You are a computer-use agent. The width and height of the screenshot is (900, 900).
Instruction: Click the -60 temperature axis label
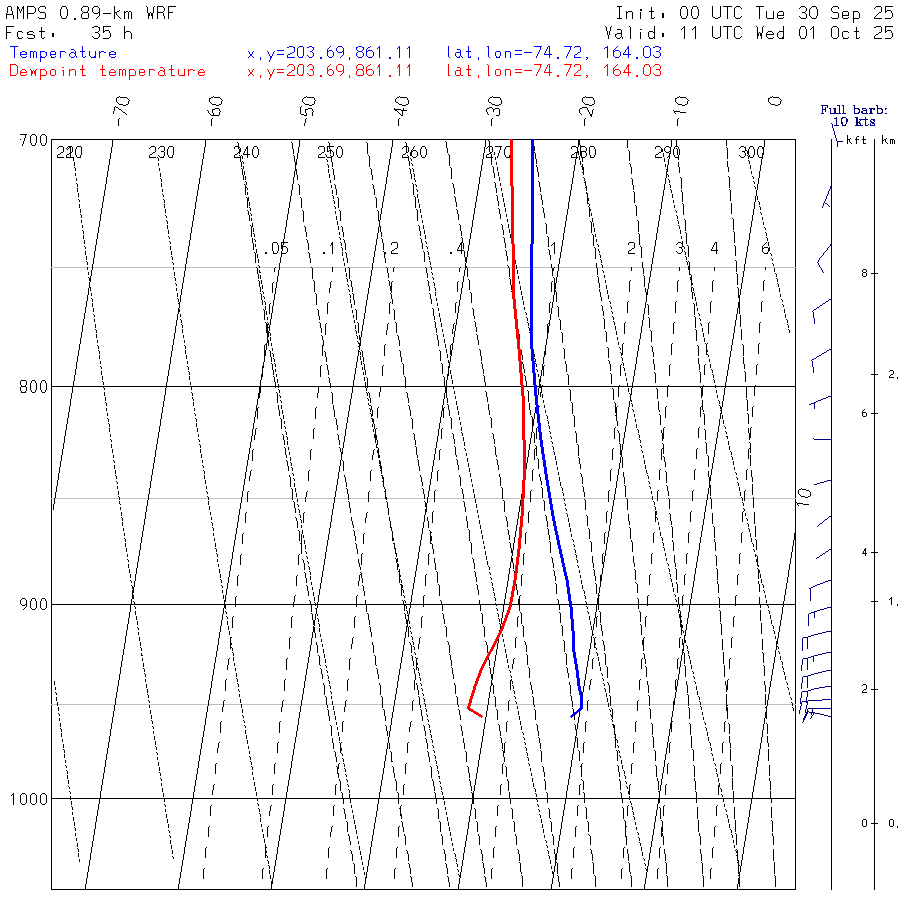pyautogui.click(x=215, y=111)
